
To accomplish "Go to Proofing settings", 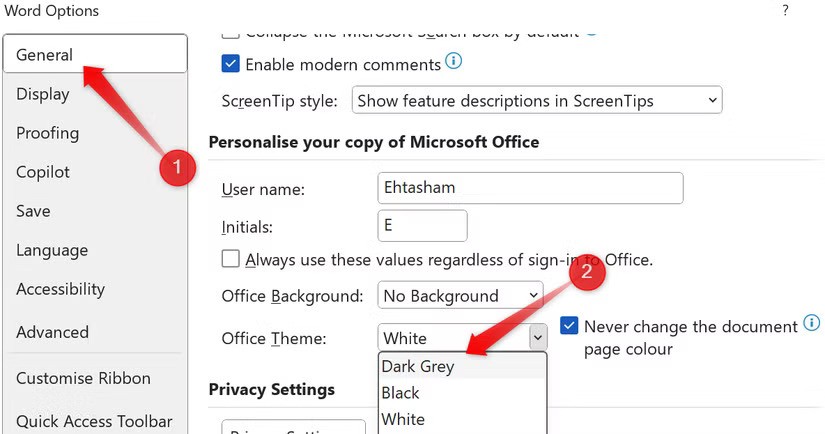I will click(x=47, y=133).
